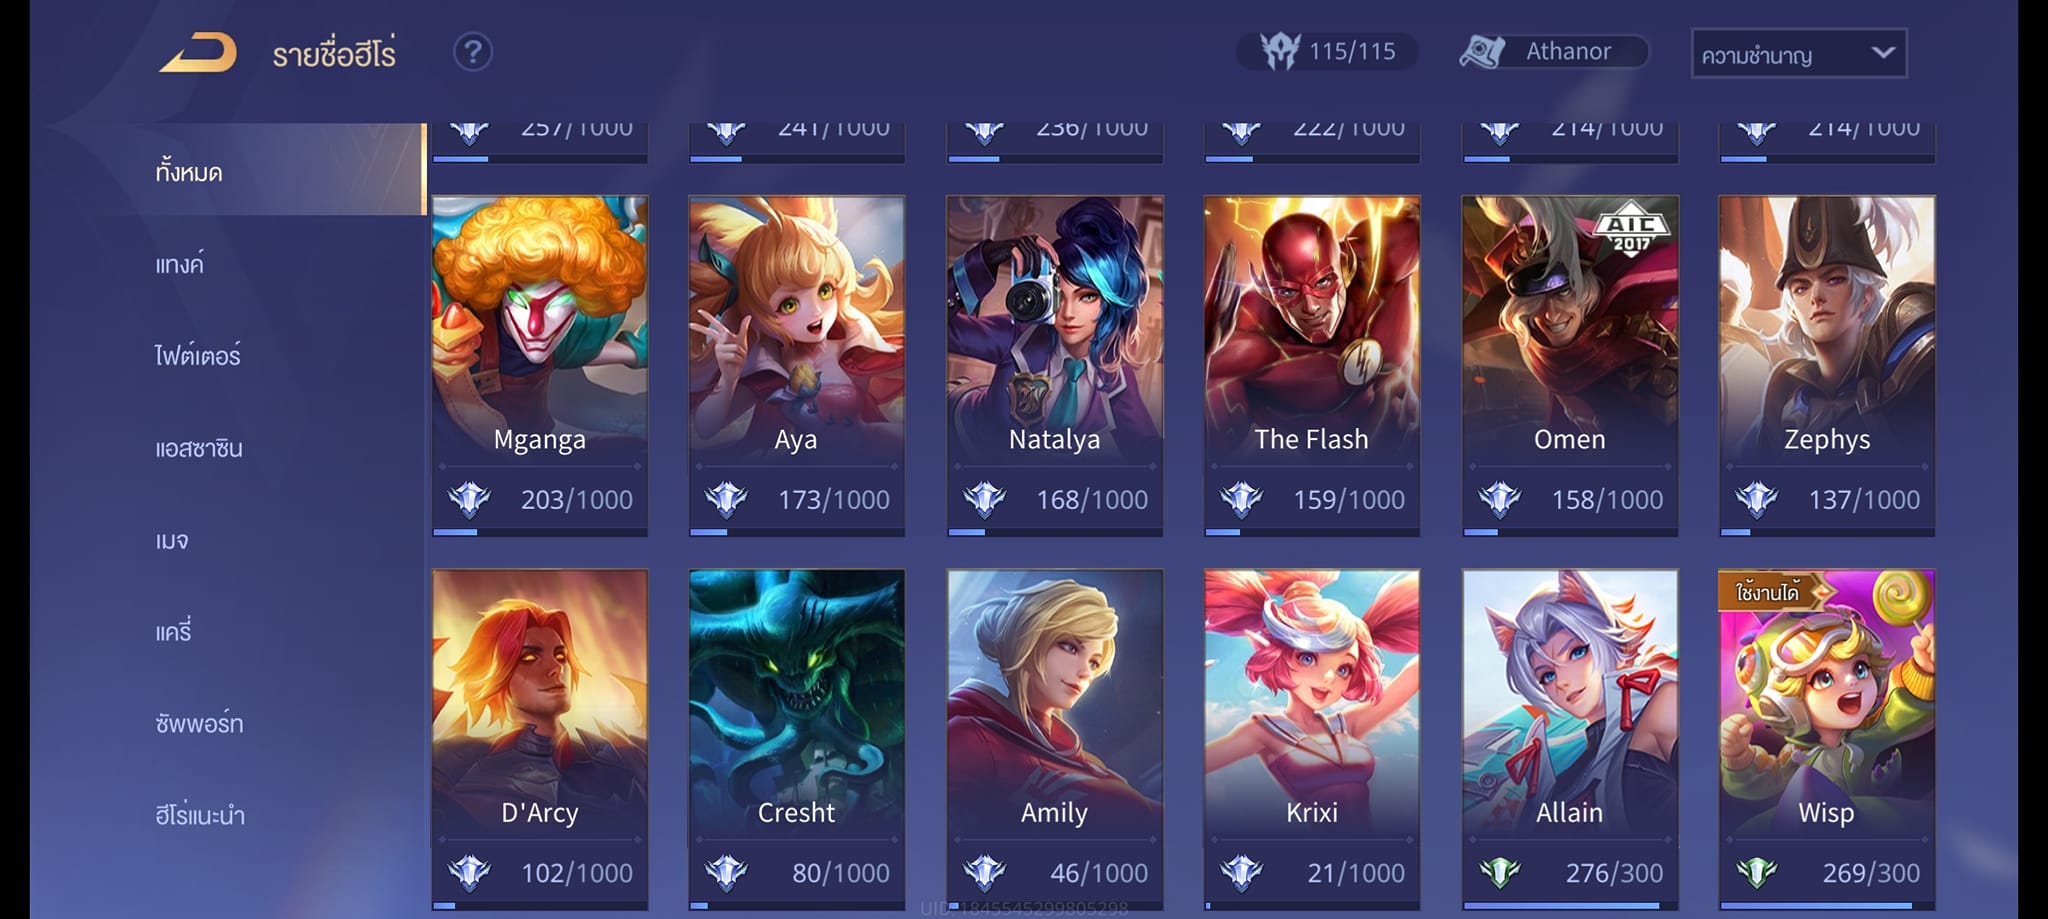Expand the ความชำนาญ sort dropdown

(x=1798, y=54)
